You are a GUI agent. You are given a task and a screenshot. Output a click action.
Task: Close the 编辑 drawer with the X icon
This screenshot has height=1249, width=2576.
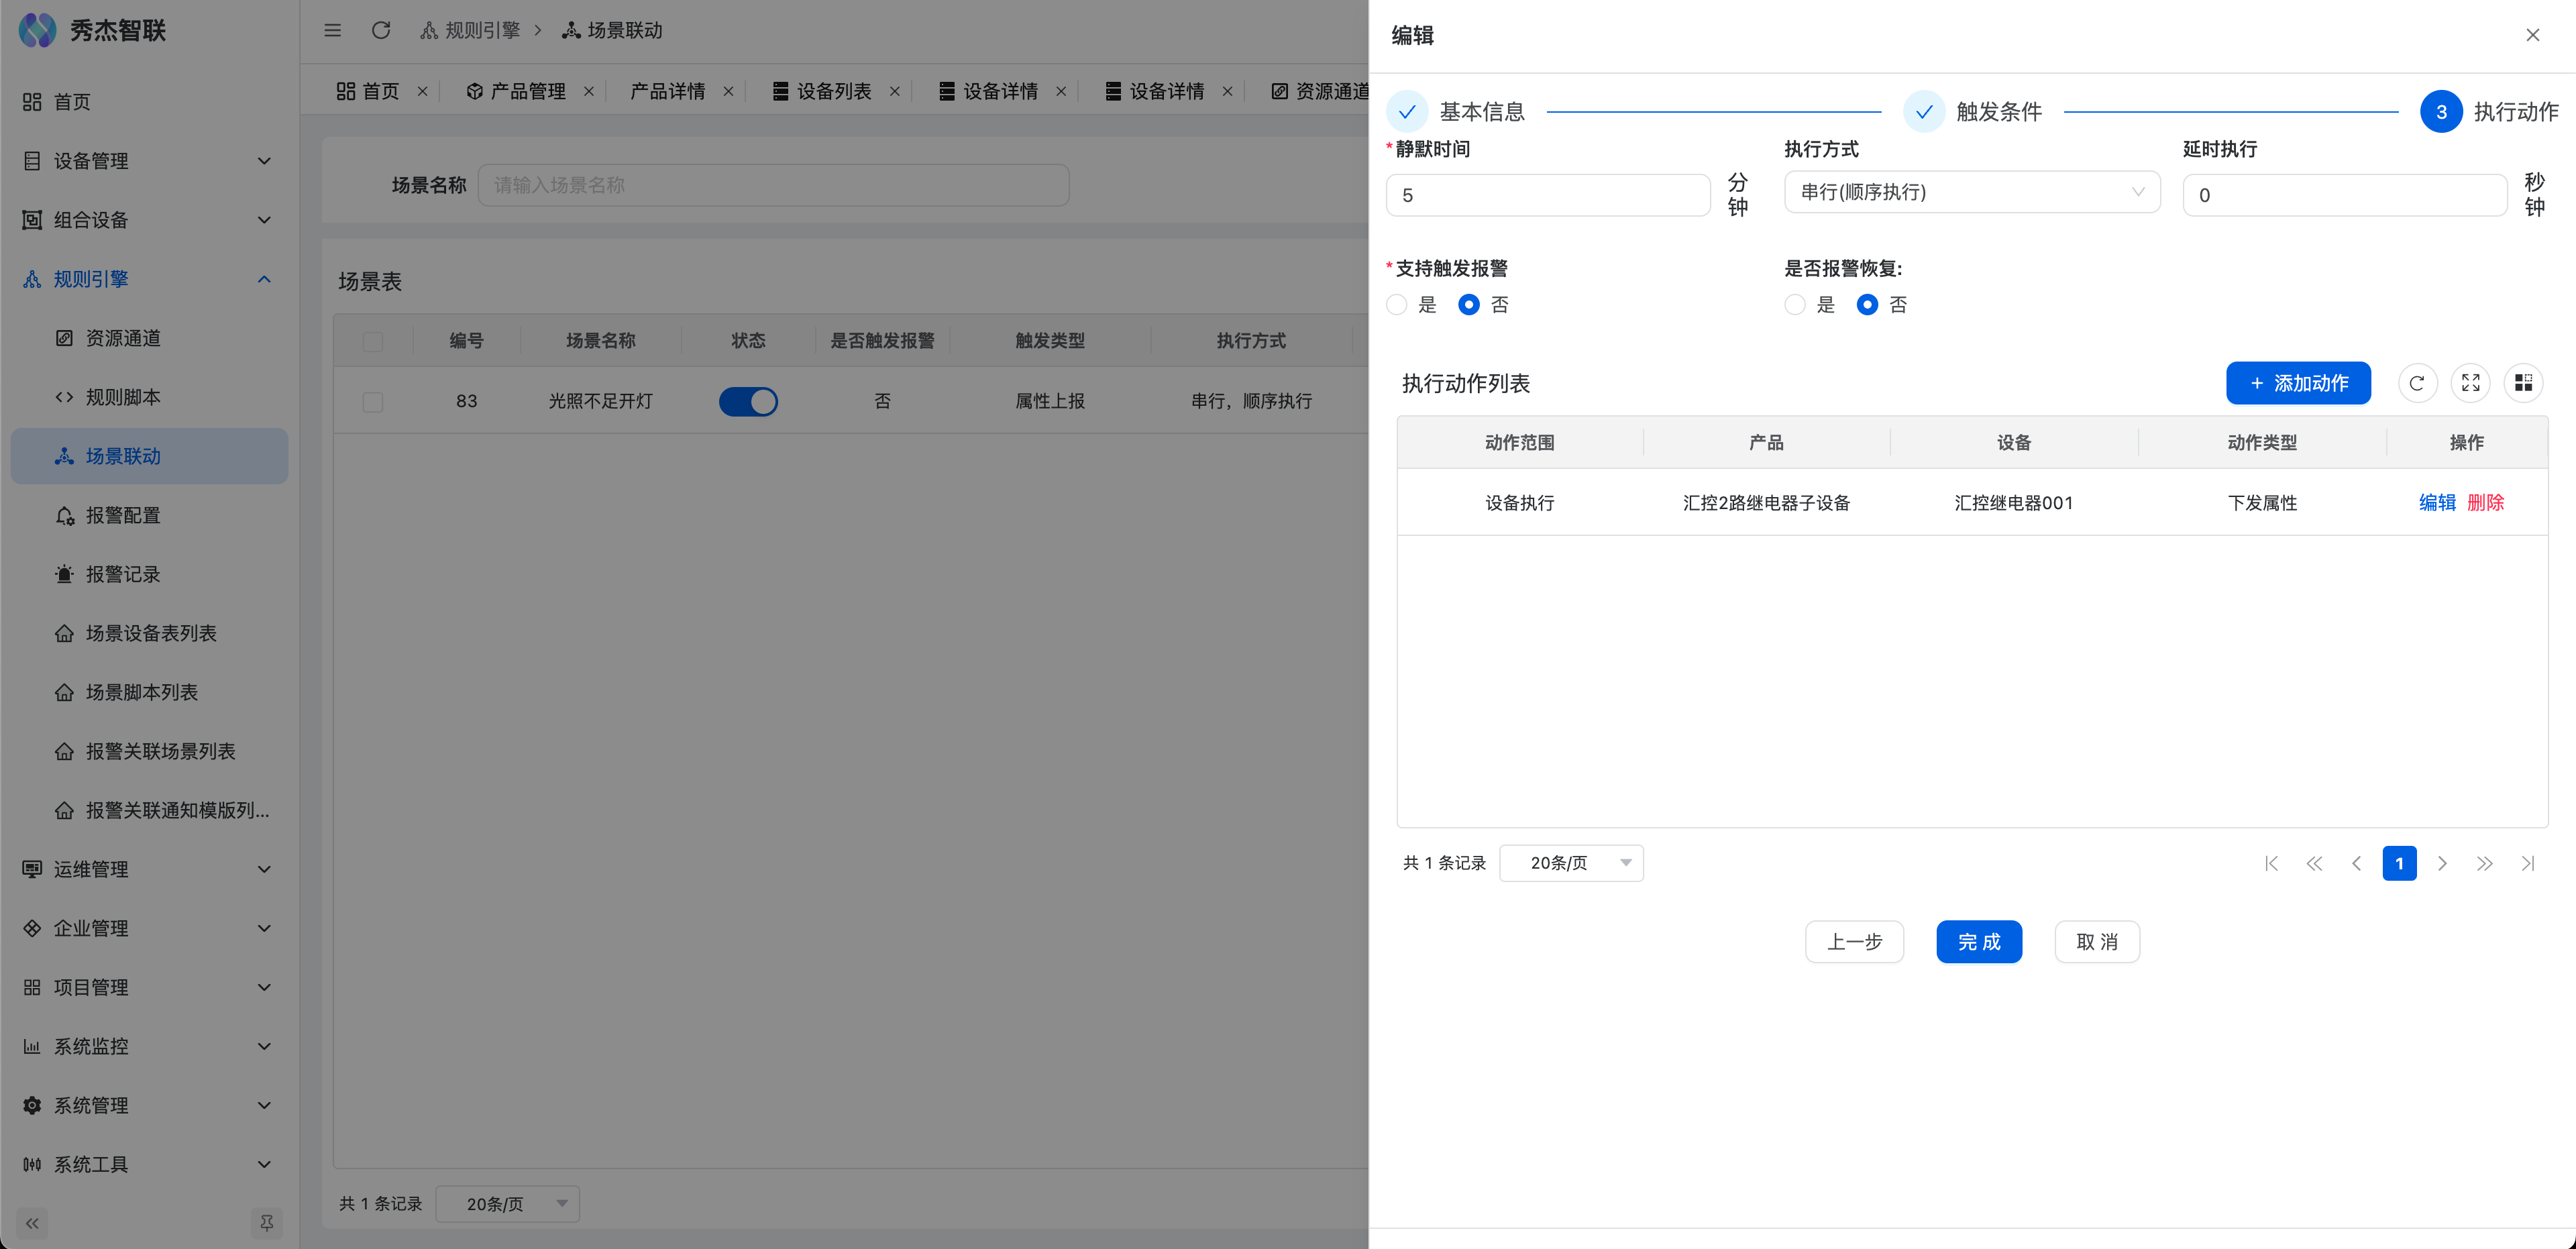(2532, 35)
